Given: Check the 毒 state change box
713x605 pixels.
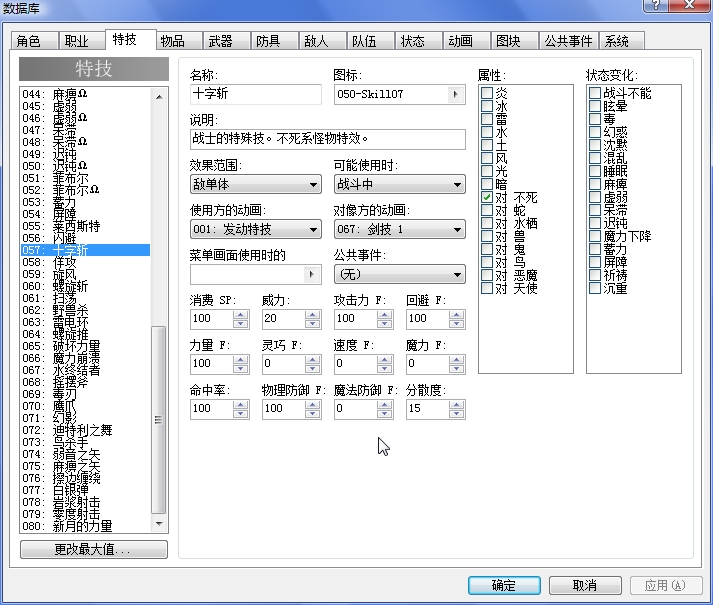Looking at the screenshot, I should (595, 119).
